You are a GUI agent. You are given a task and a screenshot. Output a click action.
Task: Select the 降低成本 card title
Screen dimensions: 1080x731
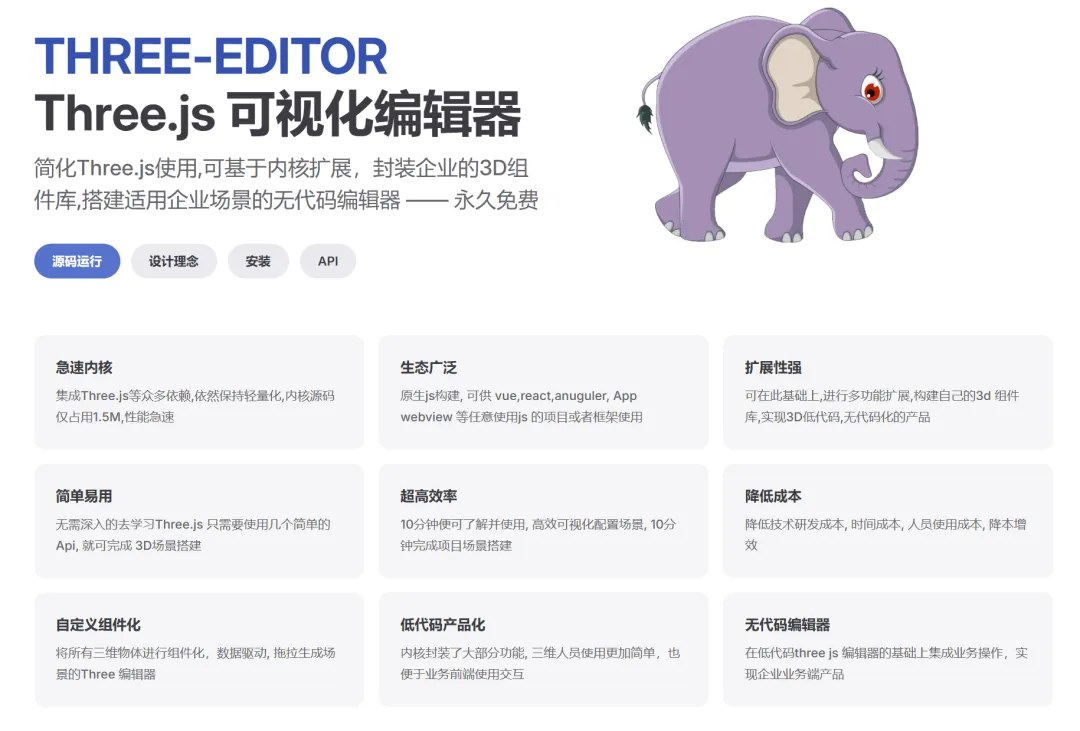coord(773,496)
